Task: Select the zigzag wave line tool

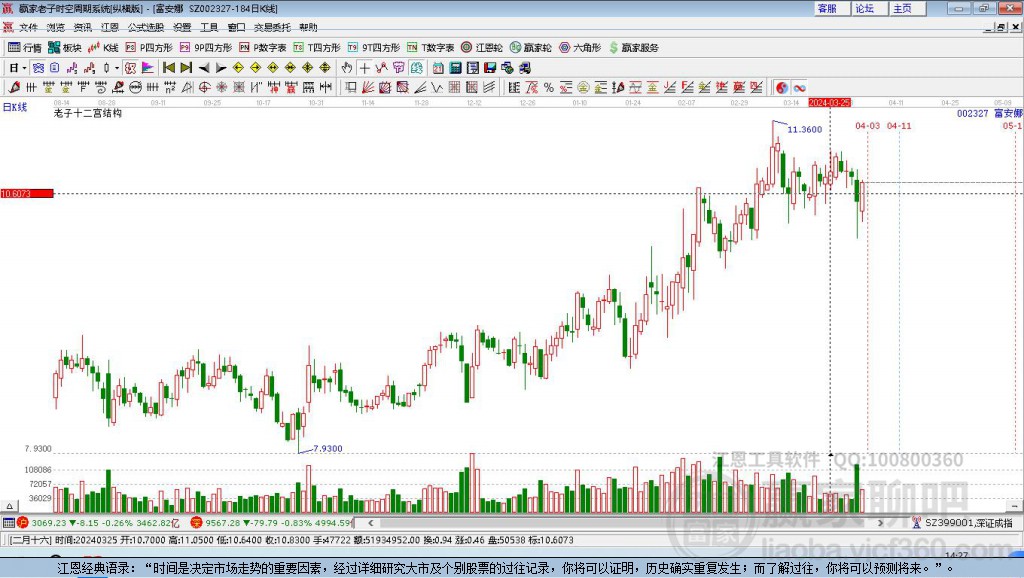Action: click(x=436, y=88)
